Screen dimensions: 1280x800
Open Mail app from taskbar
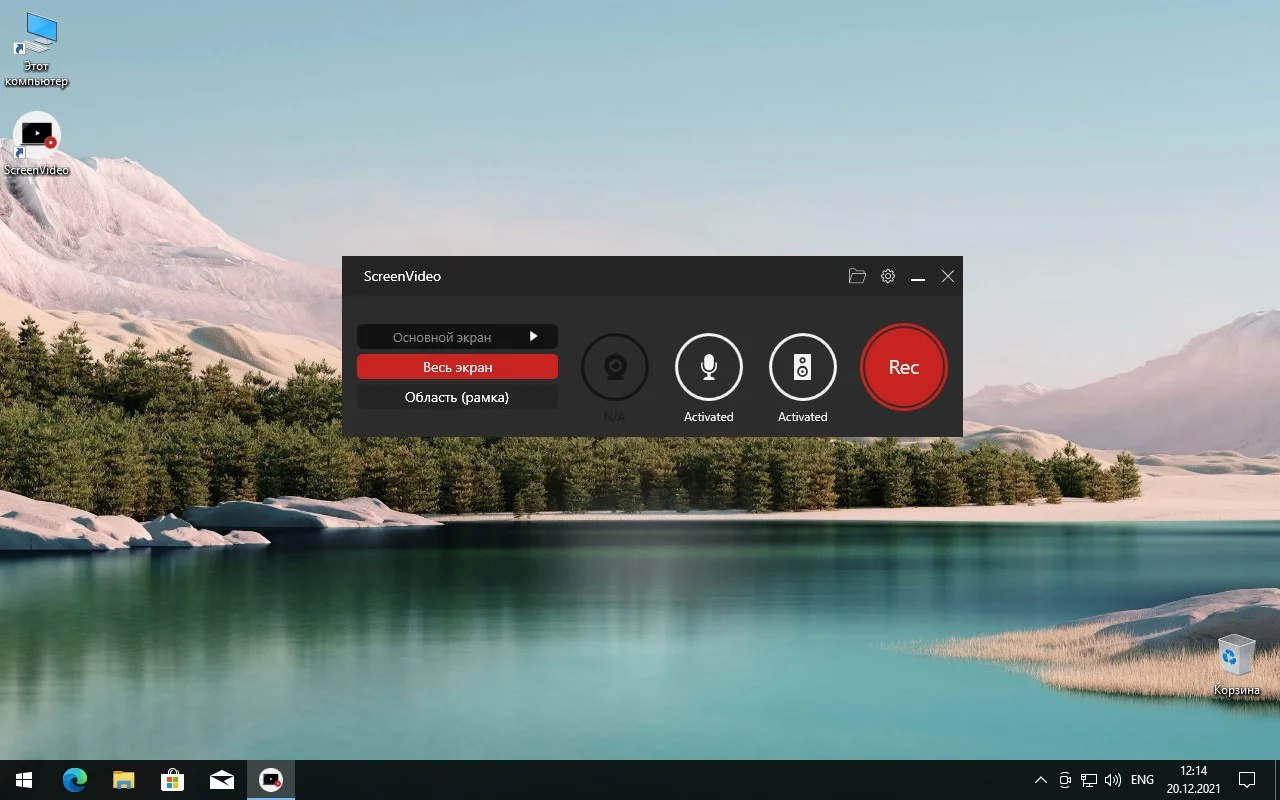pos(221,780)
